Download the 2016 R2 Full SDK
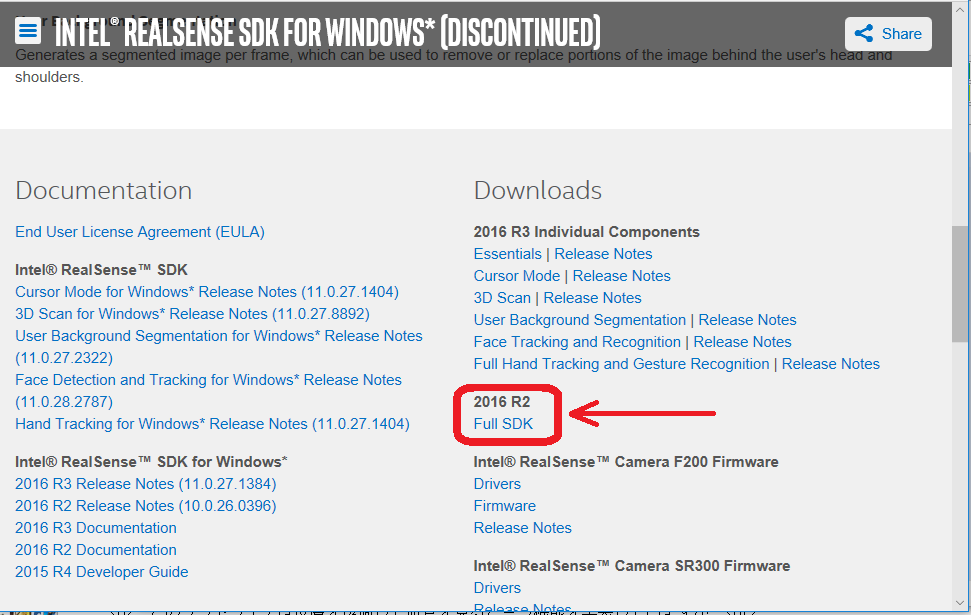Viewport: 971px width, 615px height. tap(503, 424)
